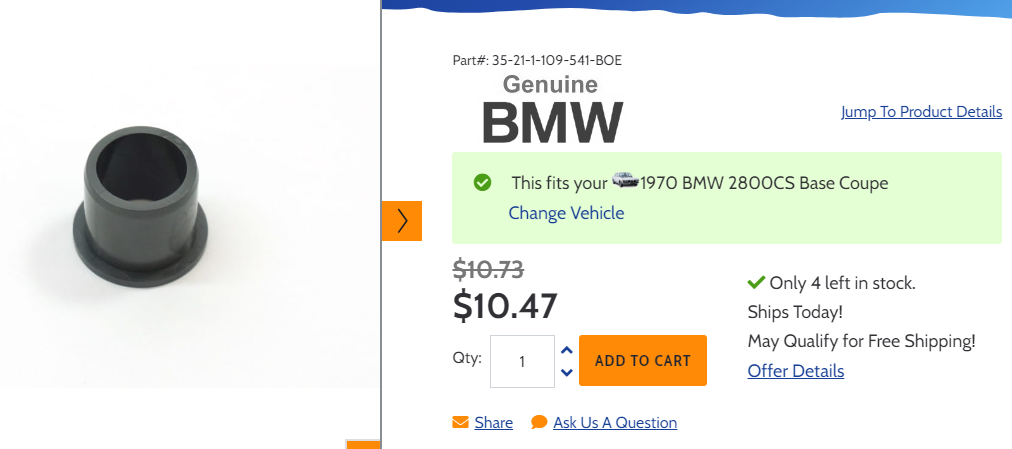Click the orange speech bubble icon
Screen dimensions: 1012x449
539,422
